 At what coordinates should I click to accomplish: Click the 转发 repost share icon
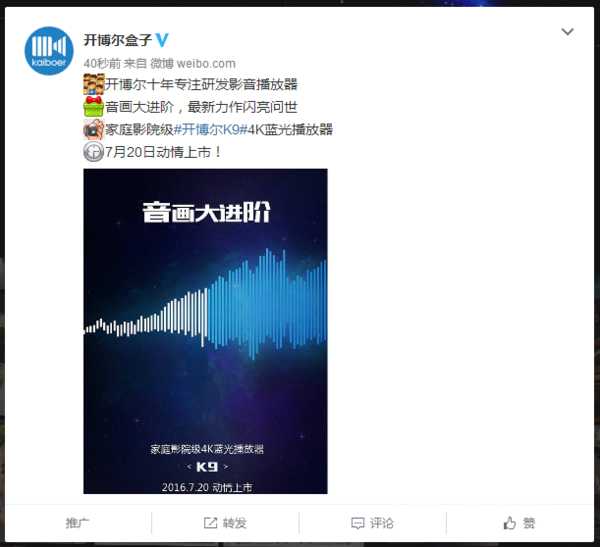(210, 523)
